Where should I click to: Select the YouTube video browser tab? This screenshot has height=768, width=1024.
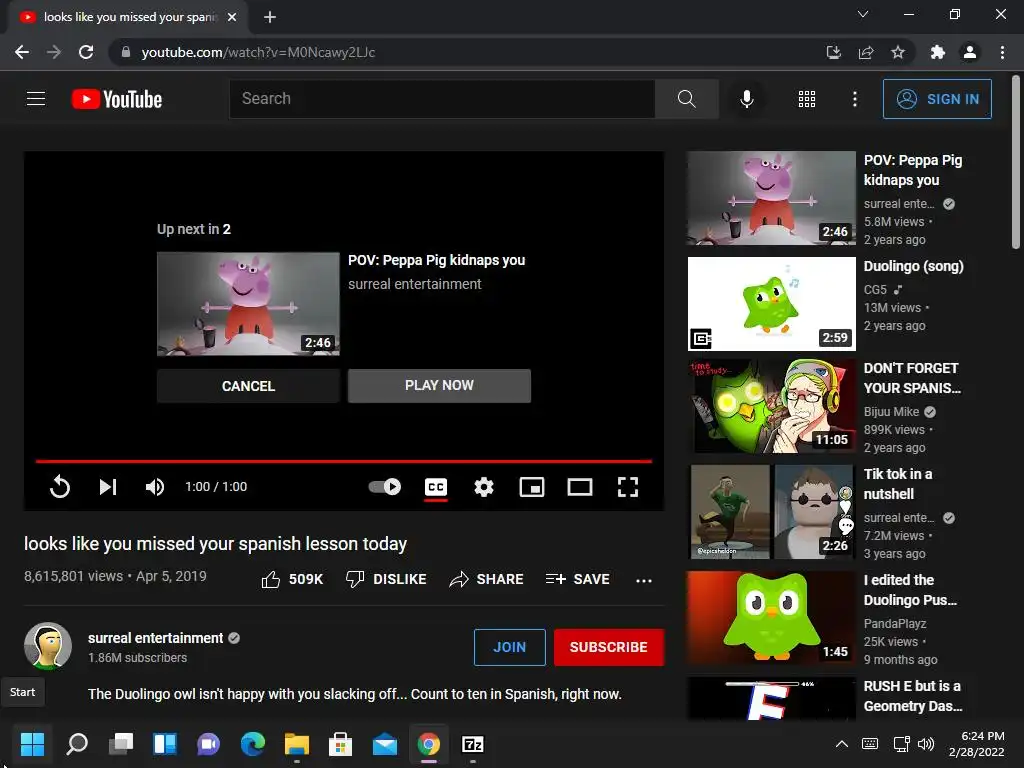tap(127, 17)
